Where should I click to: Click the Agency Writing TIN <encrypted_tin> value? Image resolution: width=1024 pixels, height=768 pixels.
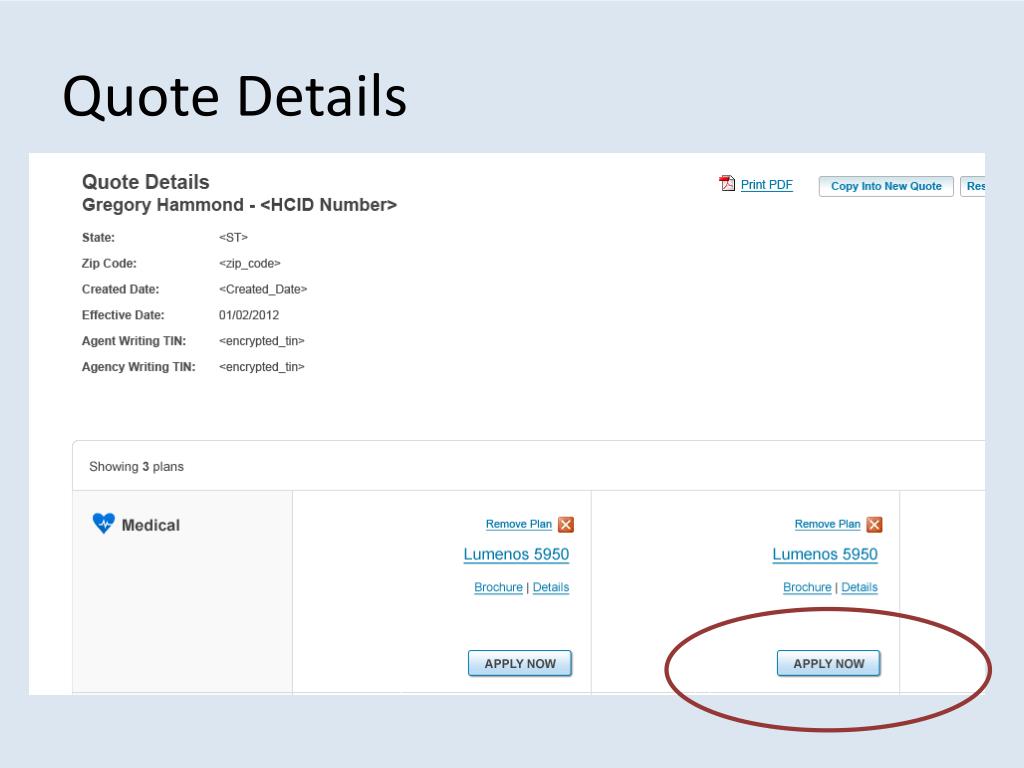coord(261,367)
